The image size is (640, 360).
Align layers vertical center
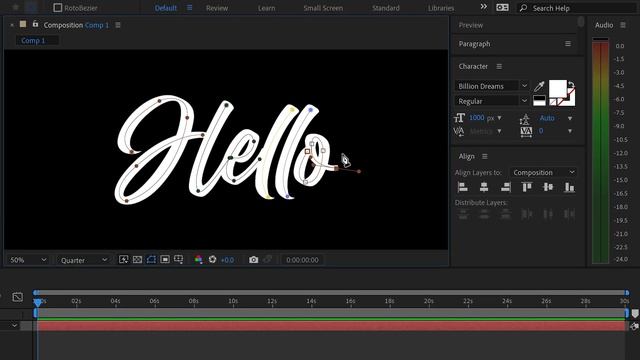pos(548,187)
